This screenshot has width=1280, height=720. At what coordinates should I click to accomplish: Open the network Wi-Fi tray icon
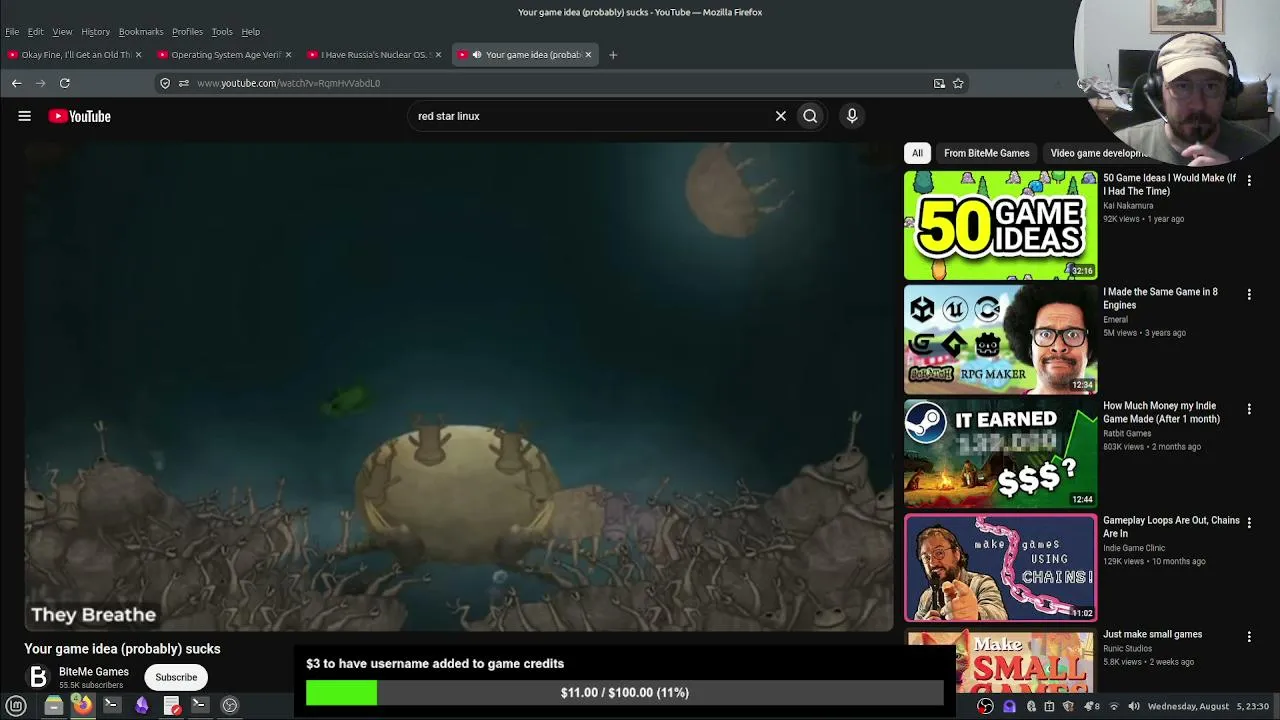tap(1114, 706)
